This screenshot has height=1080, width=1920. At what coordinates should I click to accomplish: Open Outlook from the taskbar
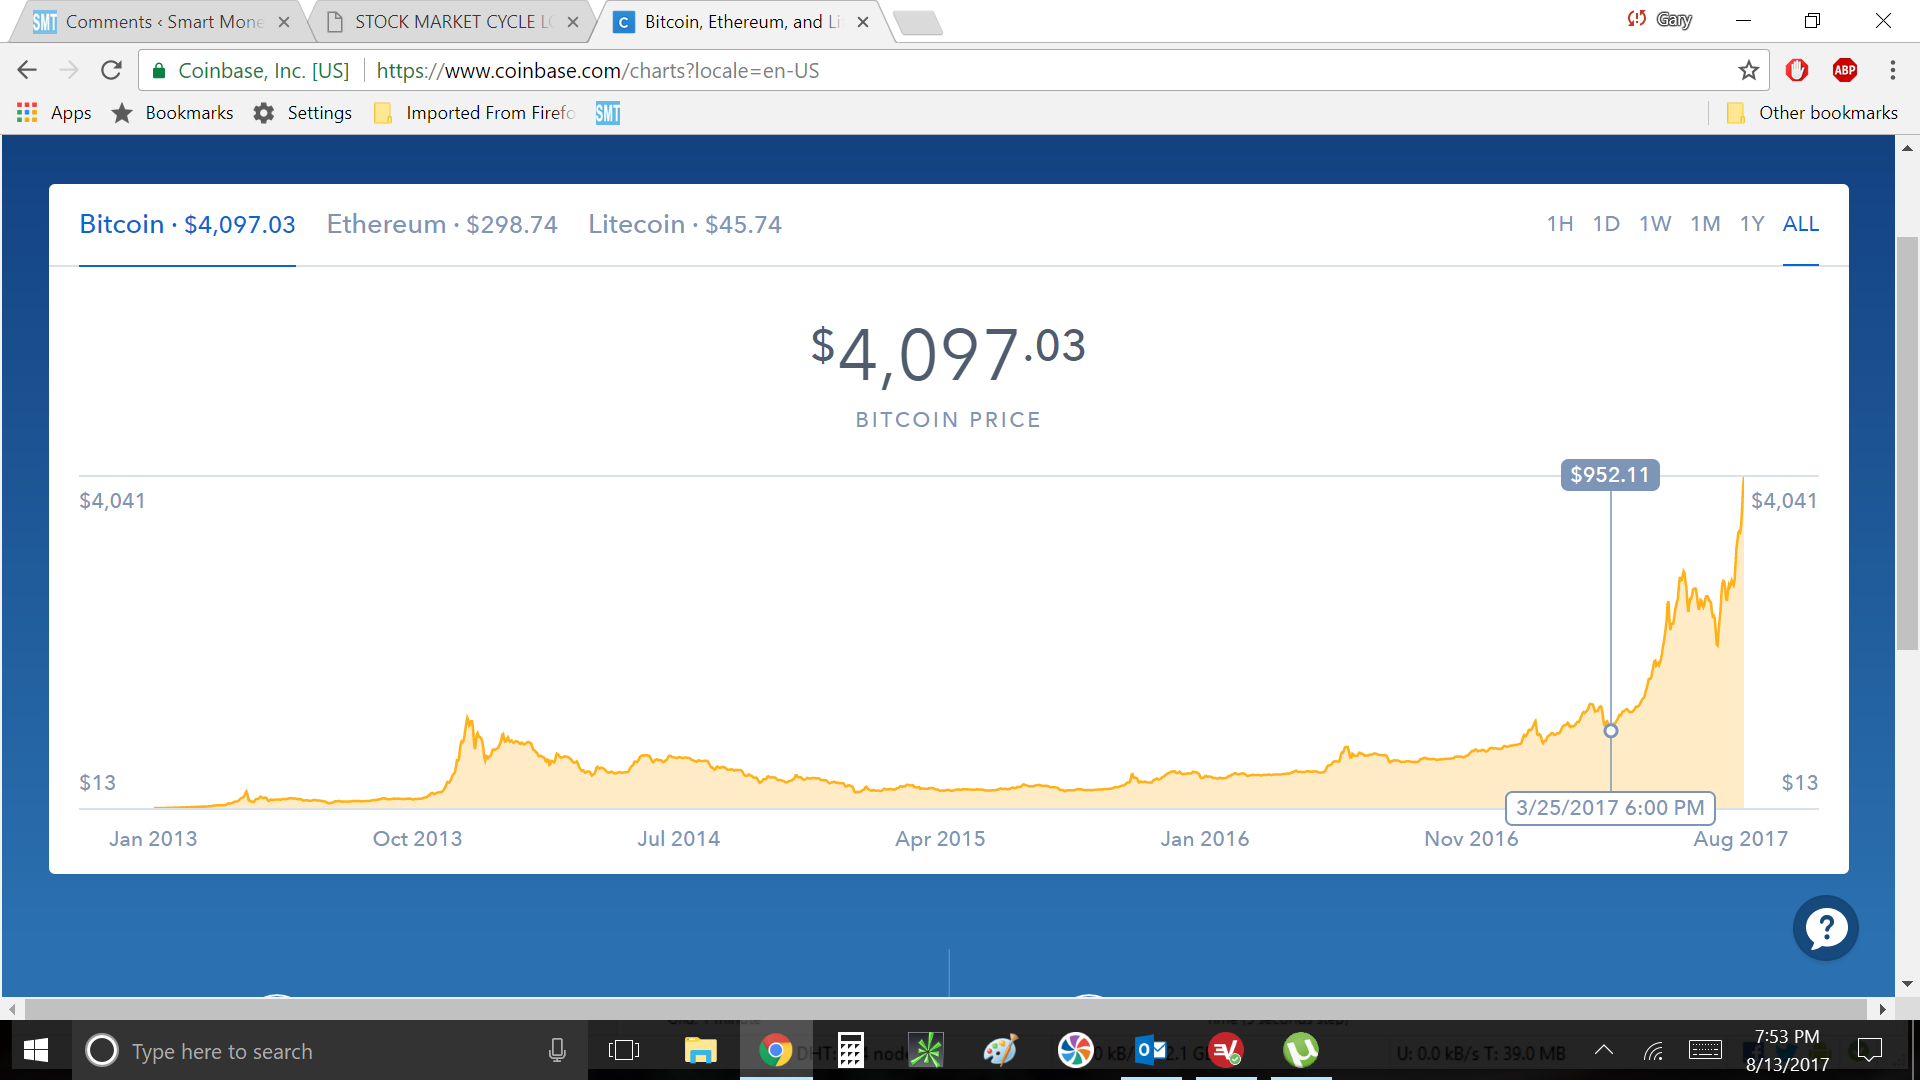click(1151, 1050)
